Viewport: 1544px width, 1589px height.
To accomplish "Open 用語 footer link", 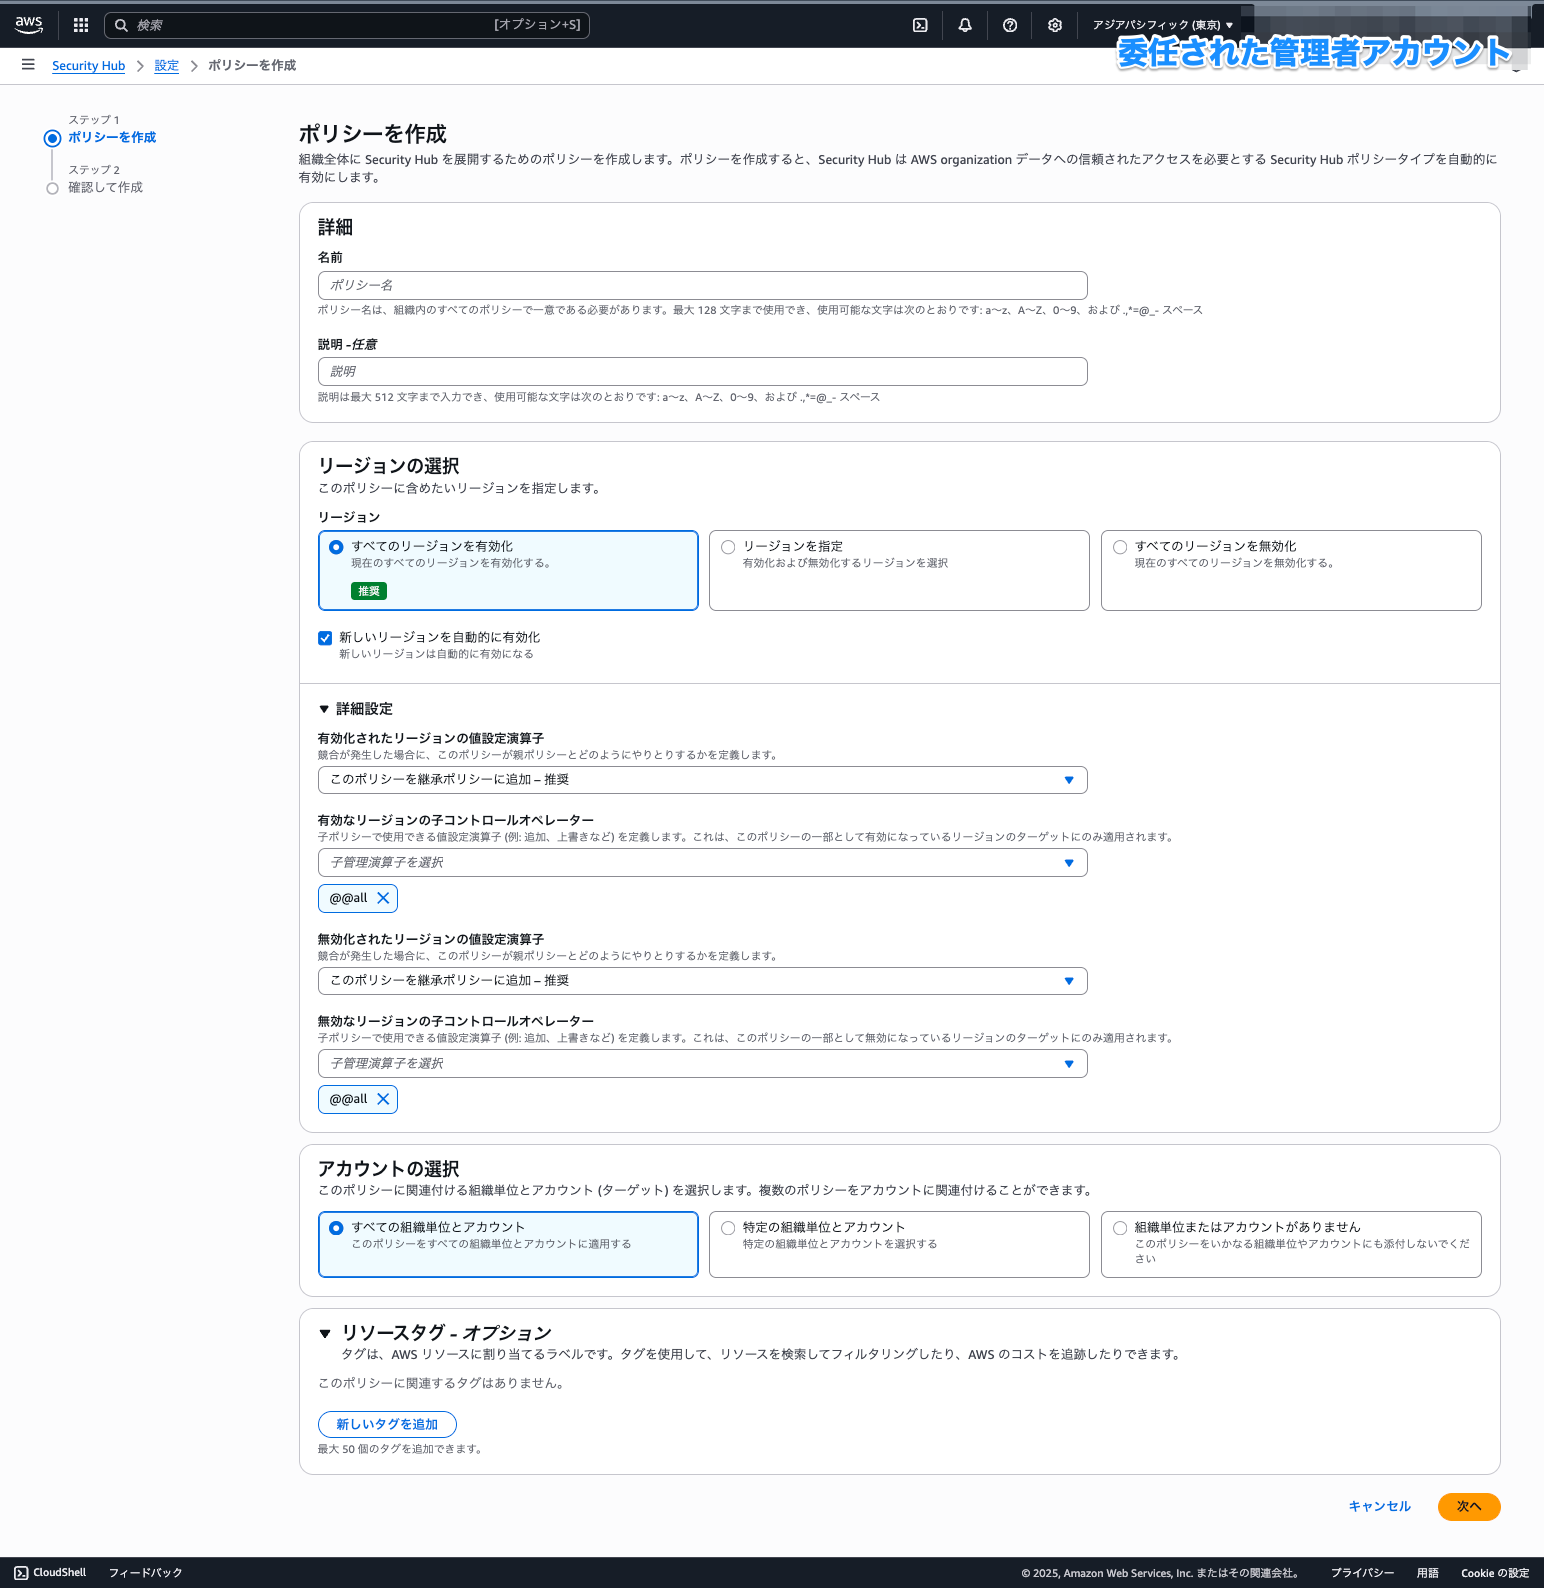I will pos(1427,1573).
